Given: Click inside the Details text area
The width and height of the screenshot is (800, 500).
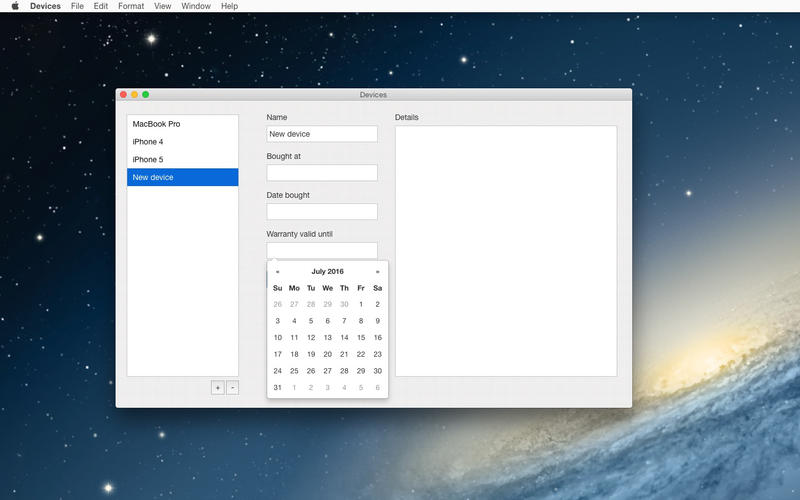Looking at the screenshot, I should [505, 250].
